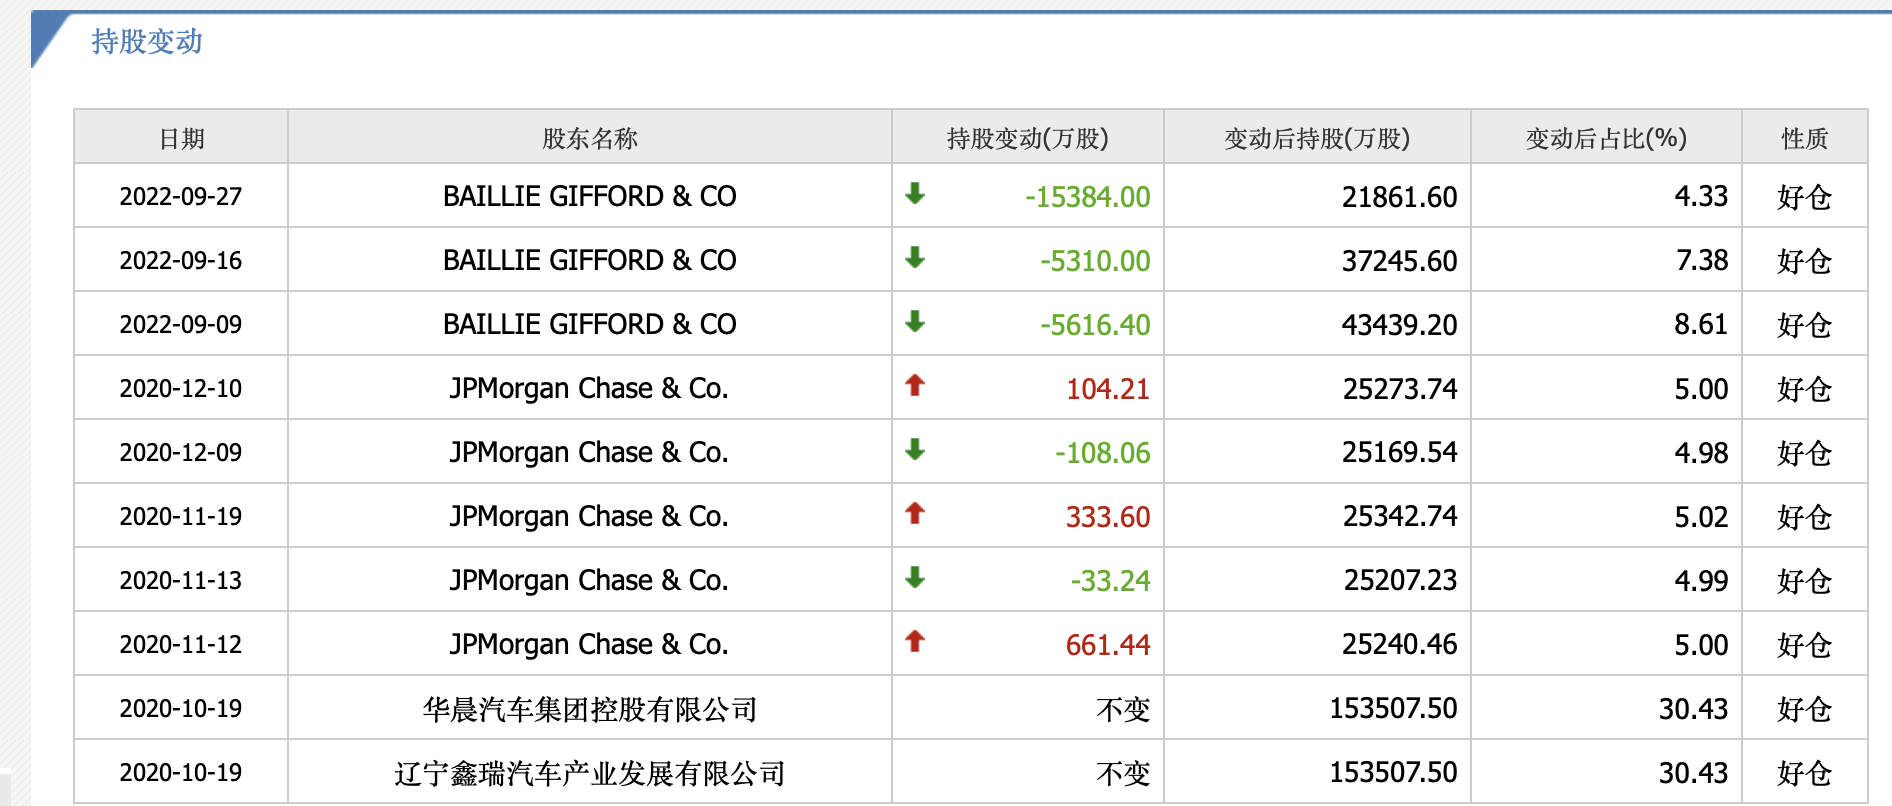Click shareholder 辽宁鑫瑞汽车产业发展有限公司
The height and width of the screenshot is (806, 1892).
click(x=589, y=773)
